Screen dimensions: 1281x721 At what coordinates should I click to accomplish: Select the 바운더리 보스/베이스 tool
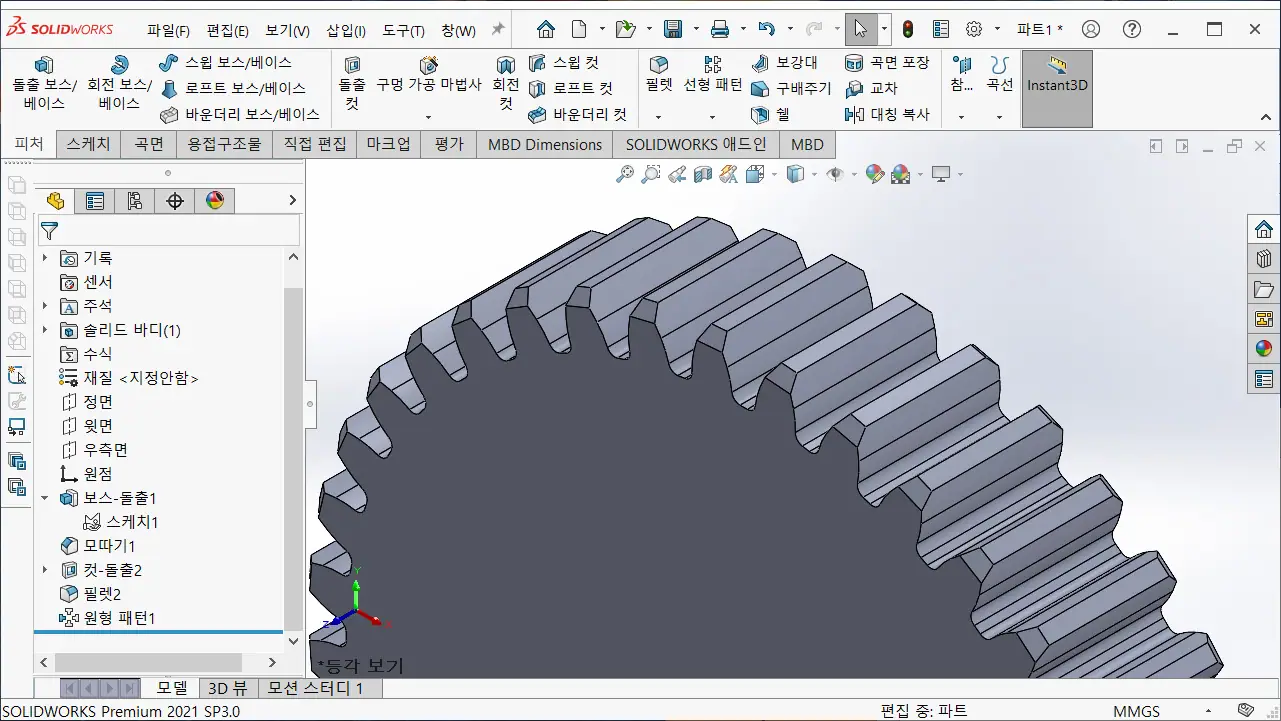click(239, 114)
